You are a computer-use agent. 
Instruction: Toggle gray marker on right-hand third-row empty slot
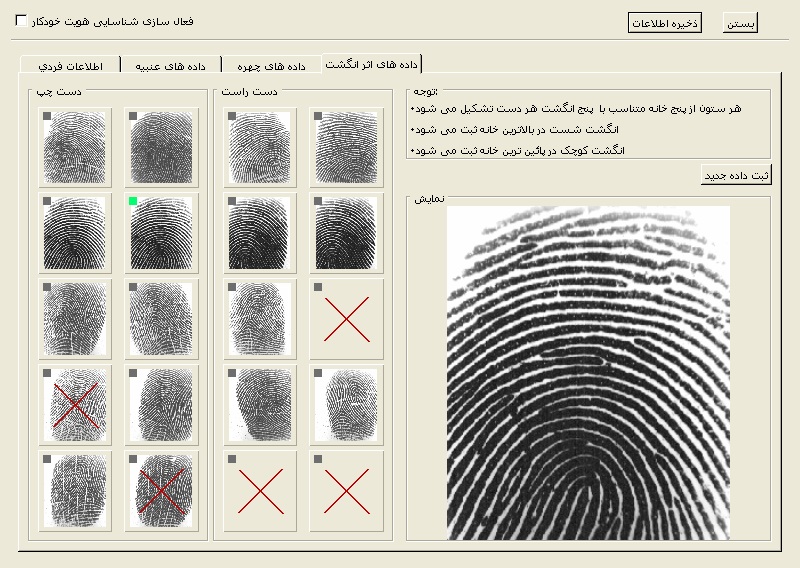[318, 288]
